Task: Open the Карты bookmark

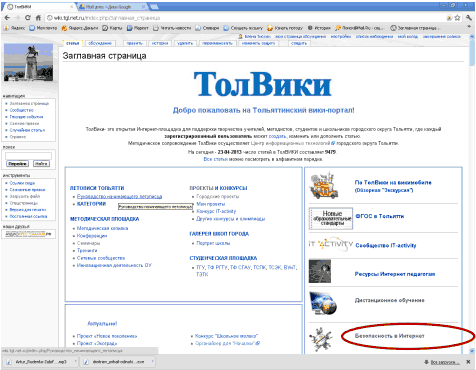Action: tap(112, 28)
